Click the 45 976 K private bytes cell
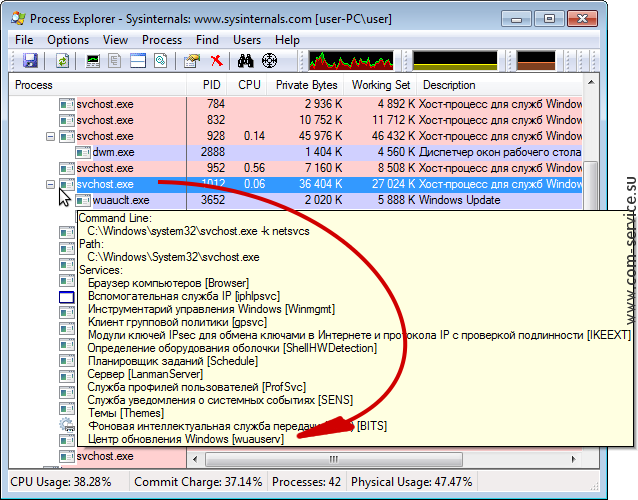Viewport: 638px width, 500px height. 320,136
